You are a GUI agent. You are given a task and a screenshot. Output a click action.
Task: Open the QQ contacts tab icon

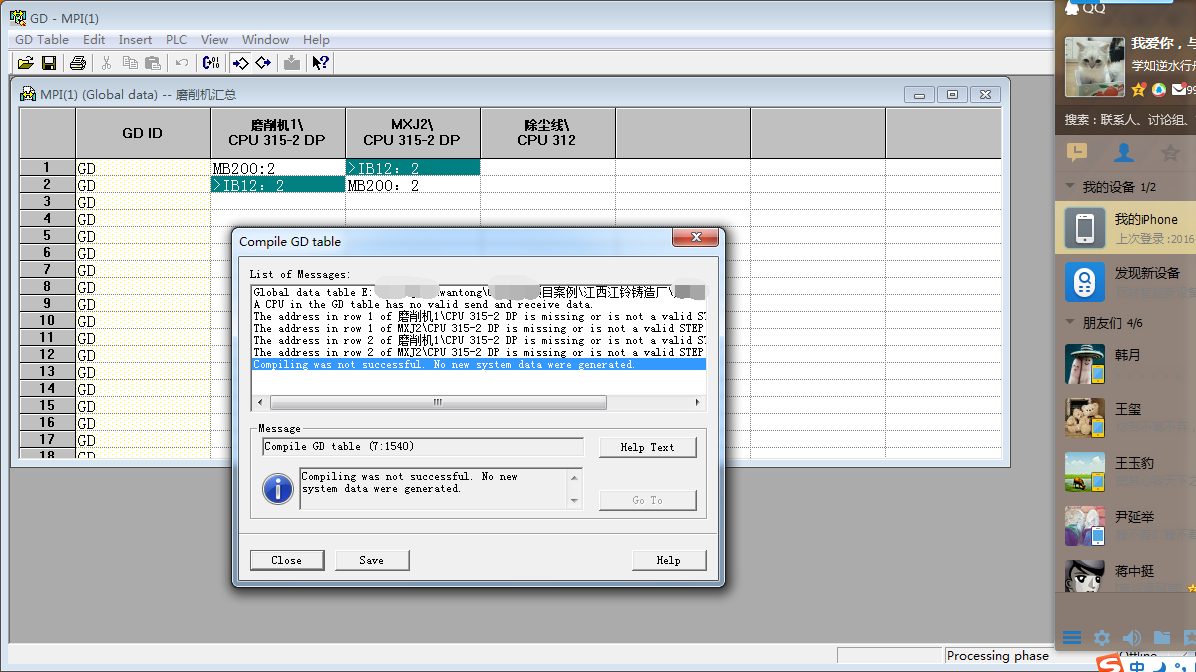point(1124,153)
